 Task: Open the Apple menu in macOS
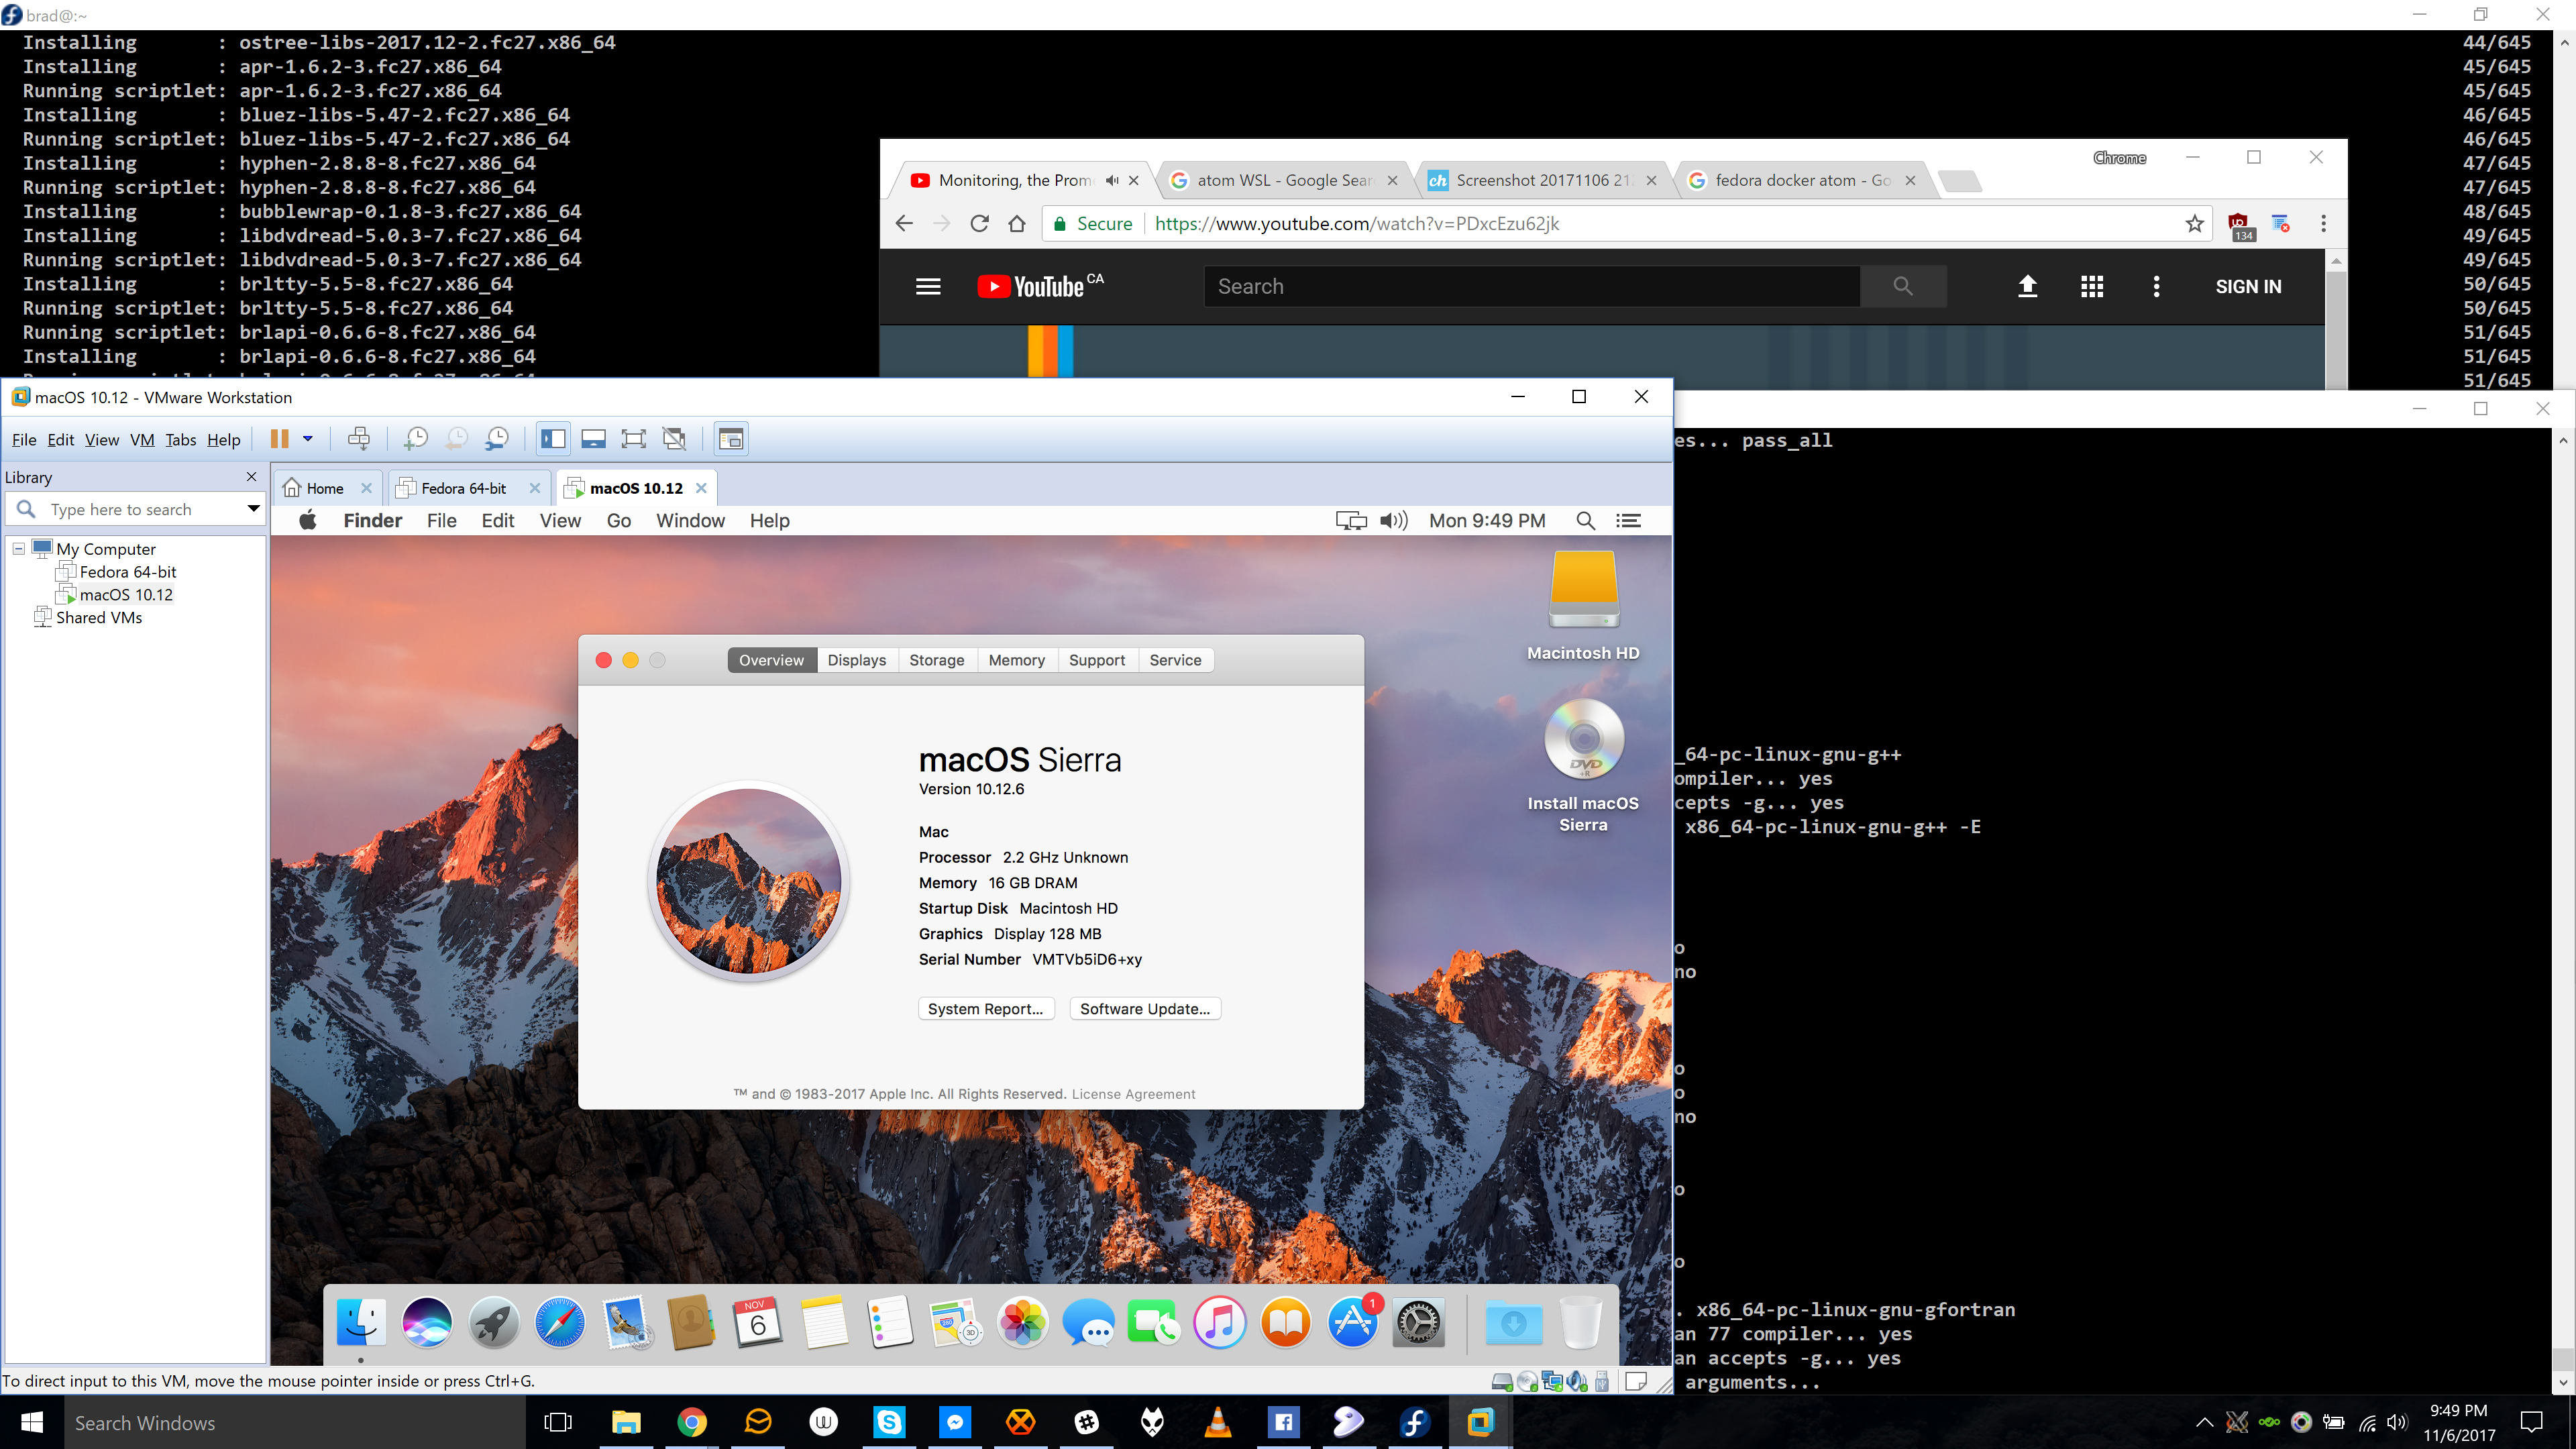308,520
